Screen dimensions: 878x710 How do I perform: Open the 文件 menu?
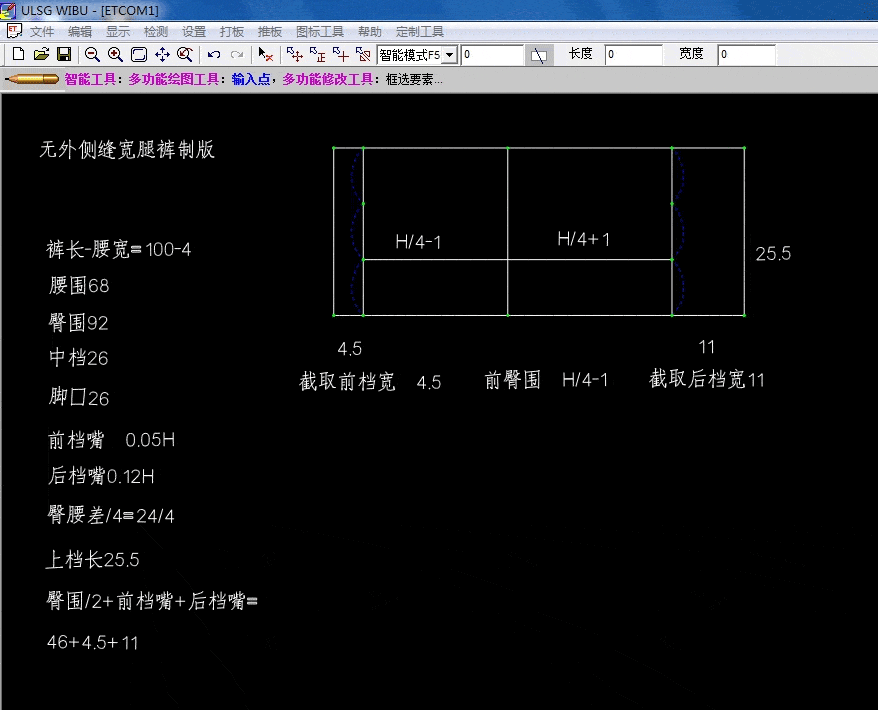click(x=43, y=31)
